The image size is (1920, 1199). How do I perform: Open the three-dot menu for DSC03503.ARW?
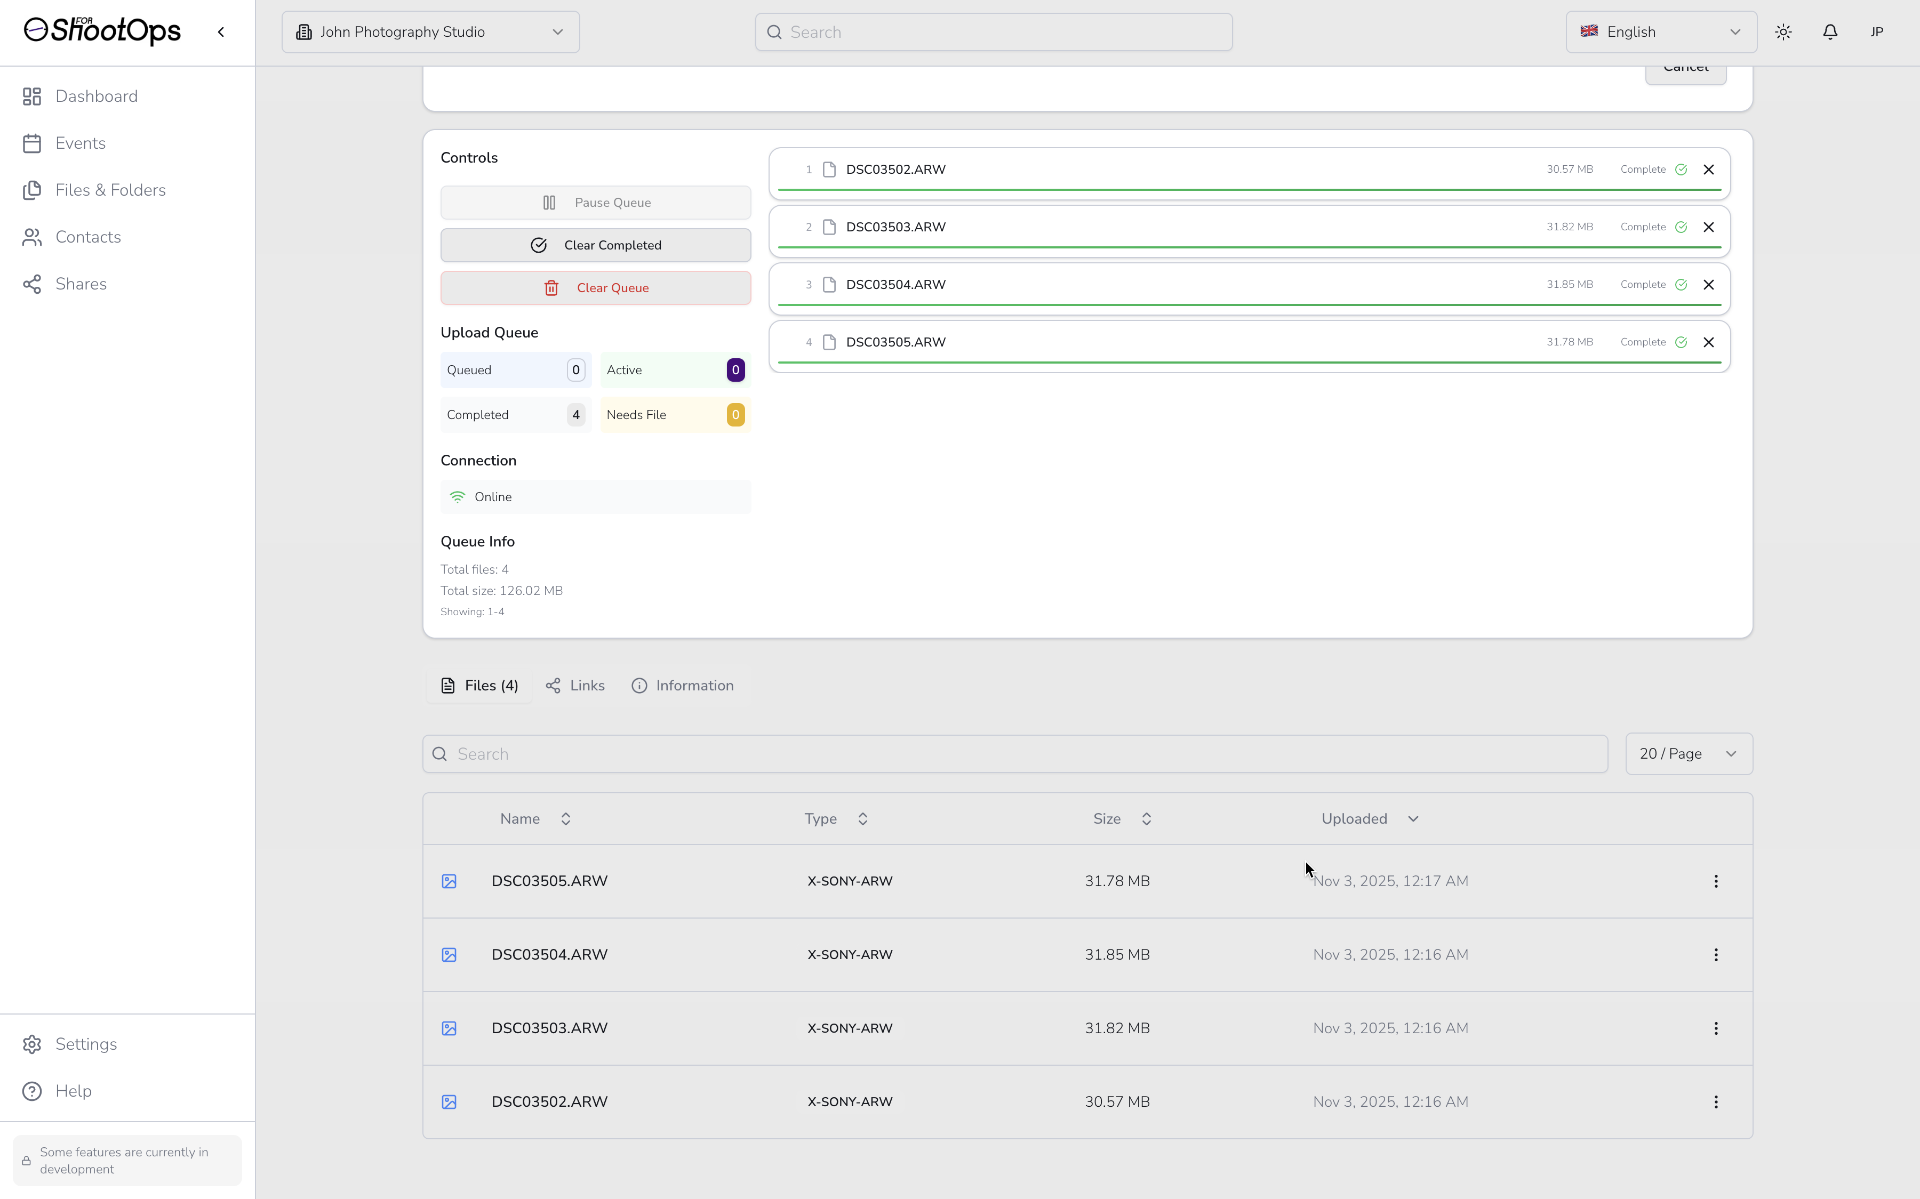[1716, 1028]
